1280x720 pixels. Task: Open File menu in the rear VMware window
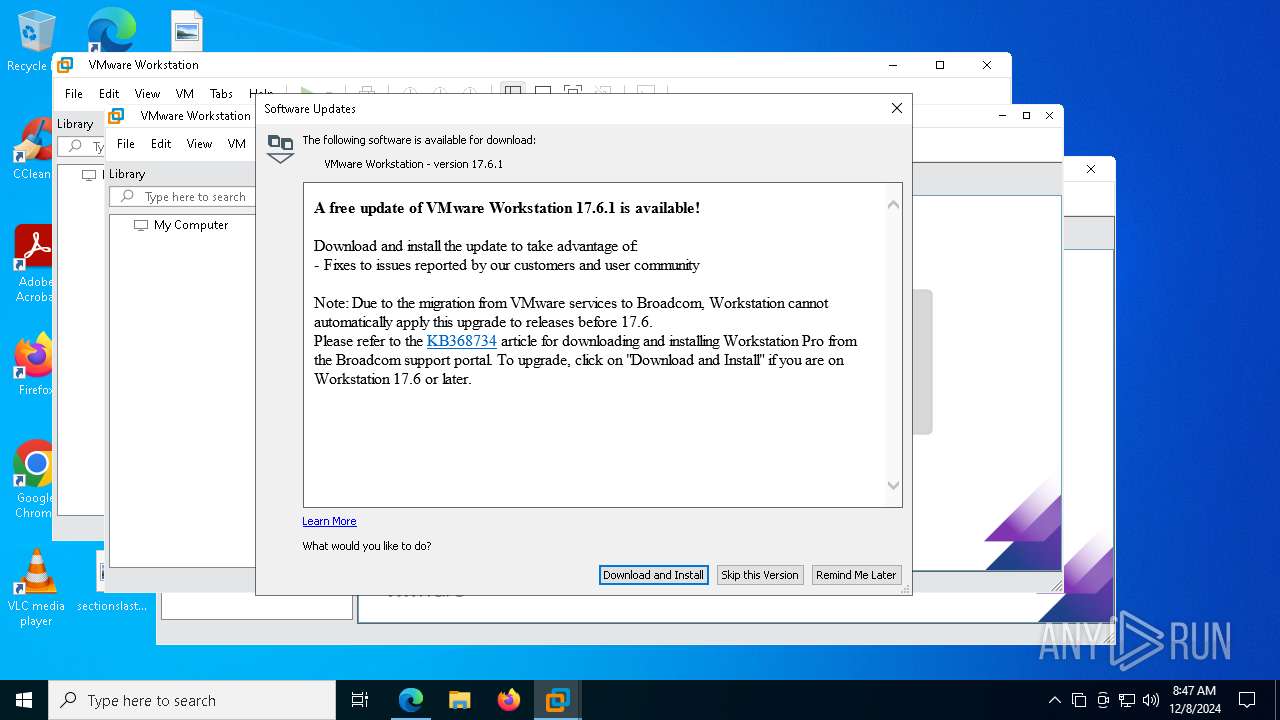(74, 93)
